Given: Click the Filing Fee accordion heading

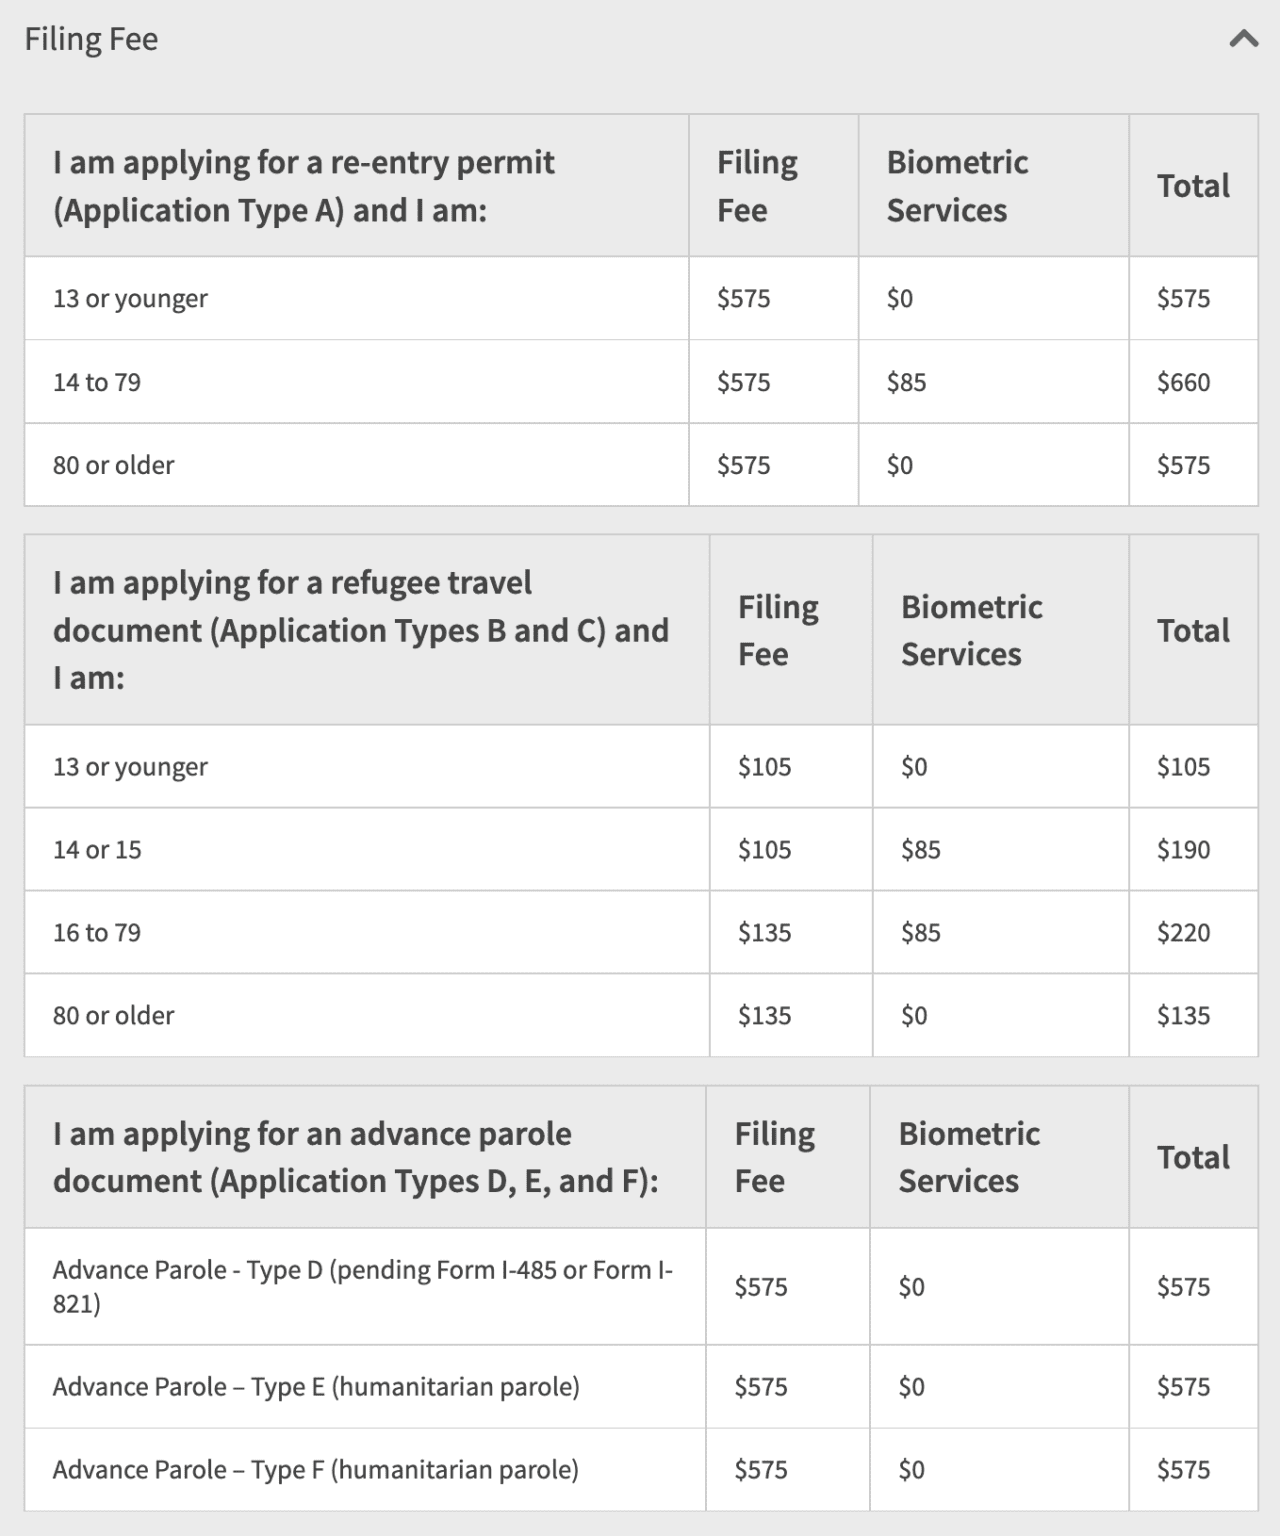Looking at the screenshot, I should pos(91,39).
